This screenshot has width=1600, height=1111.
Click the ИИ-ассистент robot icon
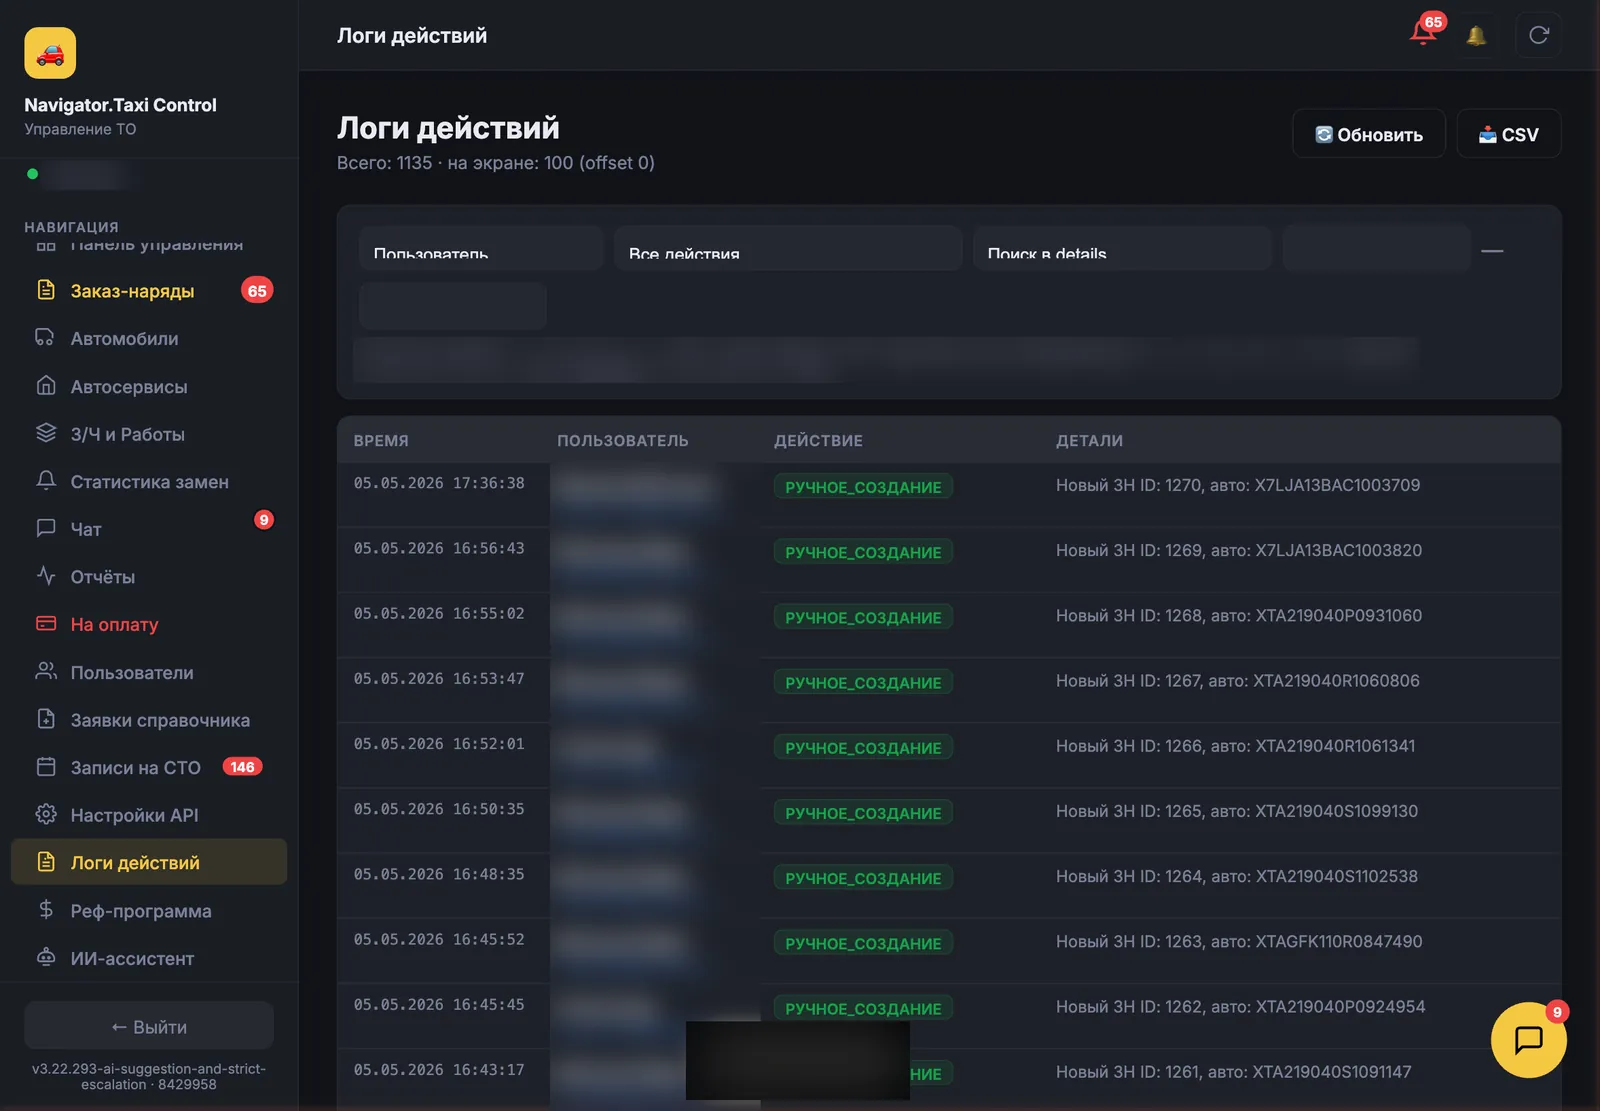pyautogui.click(x=46, y=958)
